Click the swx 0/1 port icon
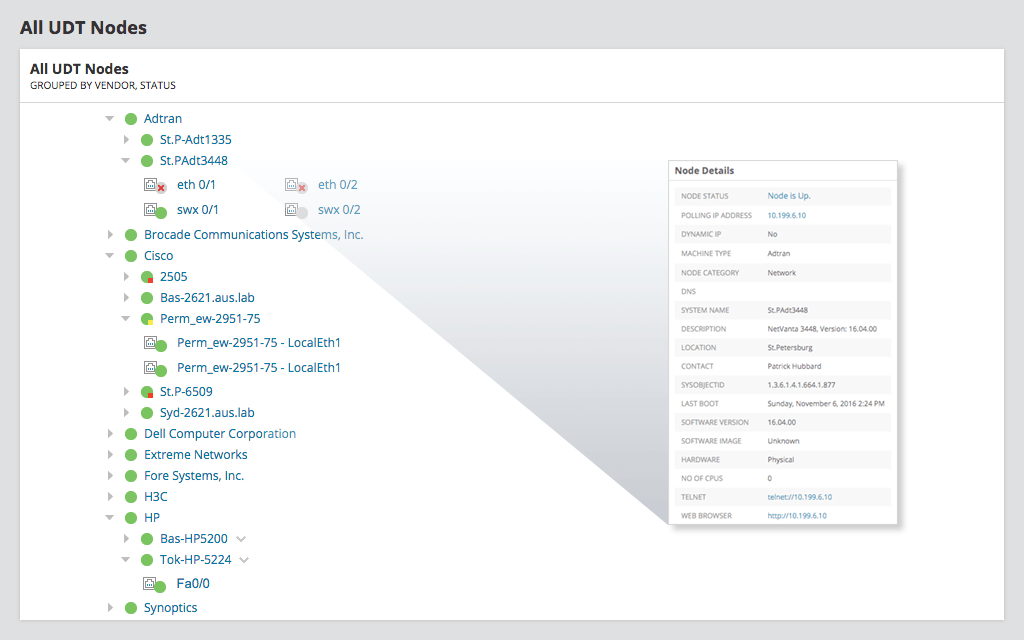 (154, 210)
